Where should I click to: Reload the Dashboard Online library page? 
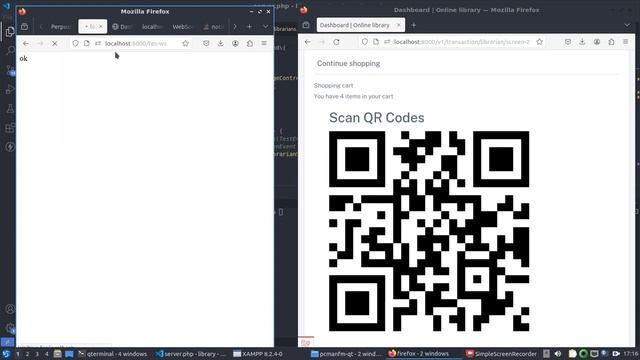tap(336, 42)
